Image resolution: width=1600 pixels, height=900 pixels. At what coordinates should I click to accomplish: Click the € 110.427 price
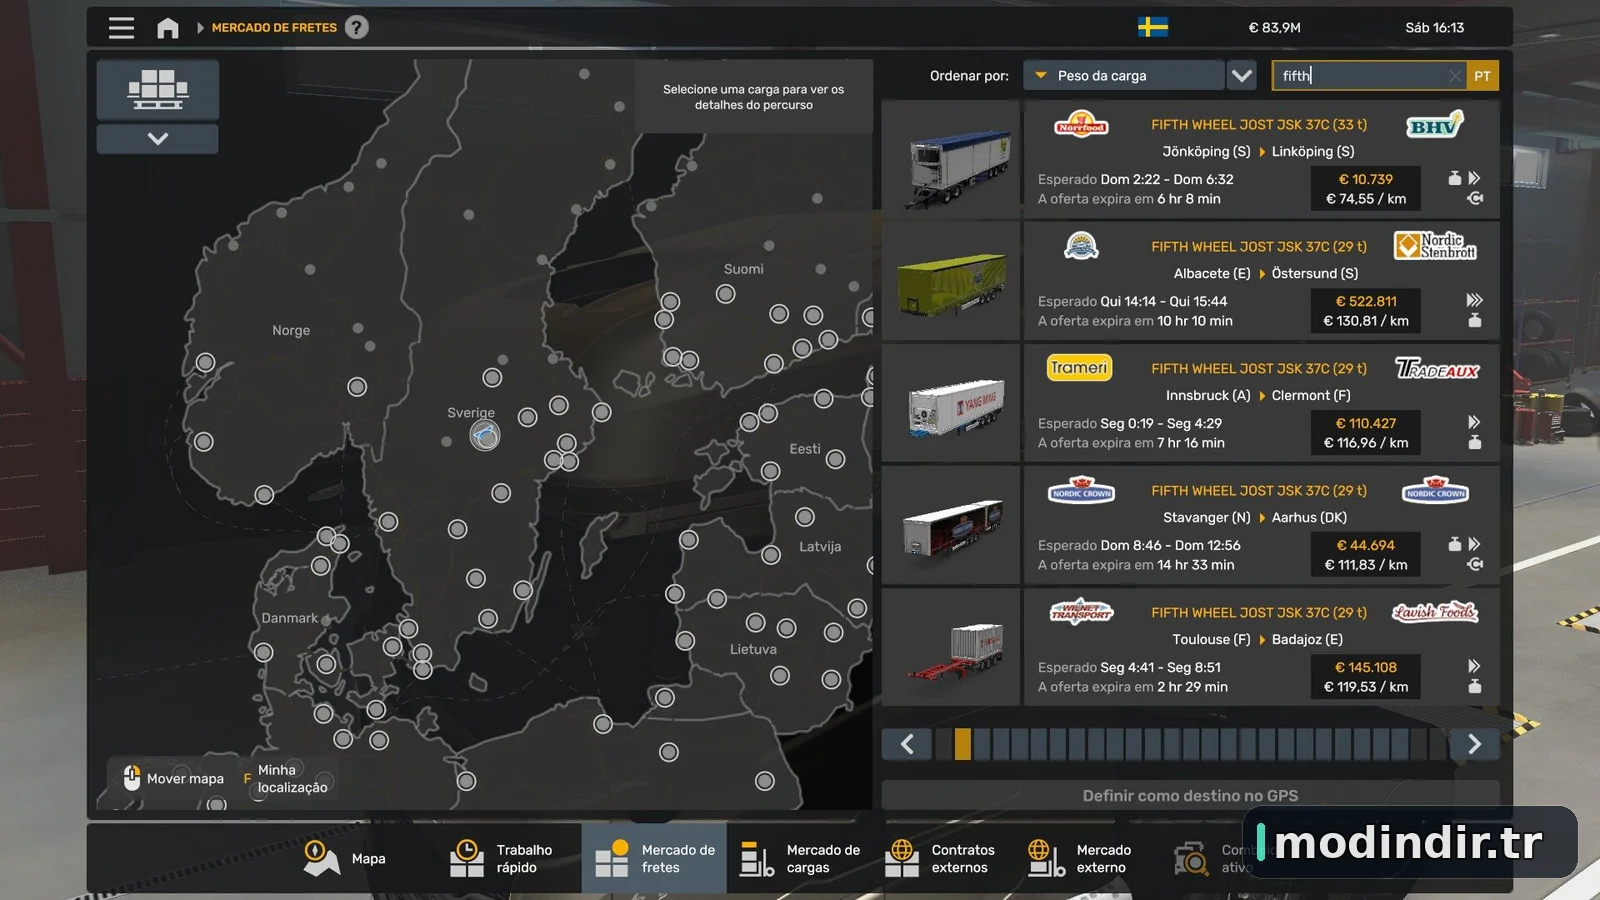1366,423
